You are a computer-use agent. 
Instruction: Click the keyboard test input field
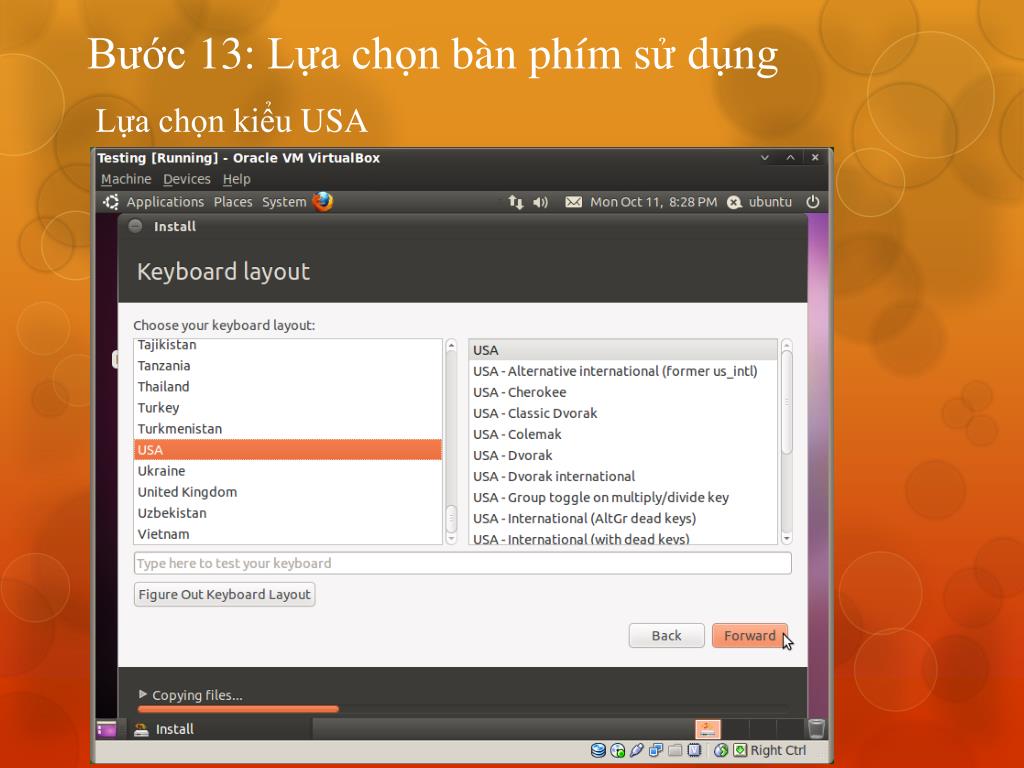pos(462,563)
